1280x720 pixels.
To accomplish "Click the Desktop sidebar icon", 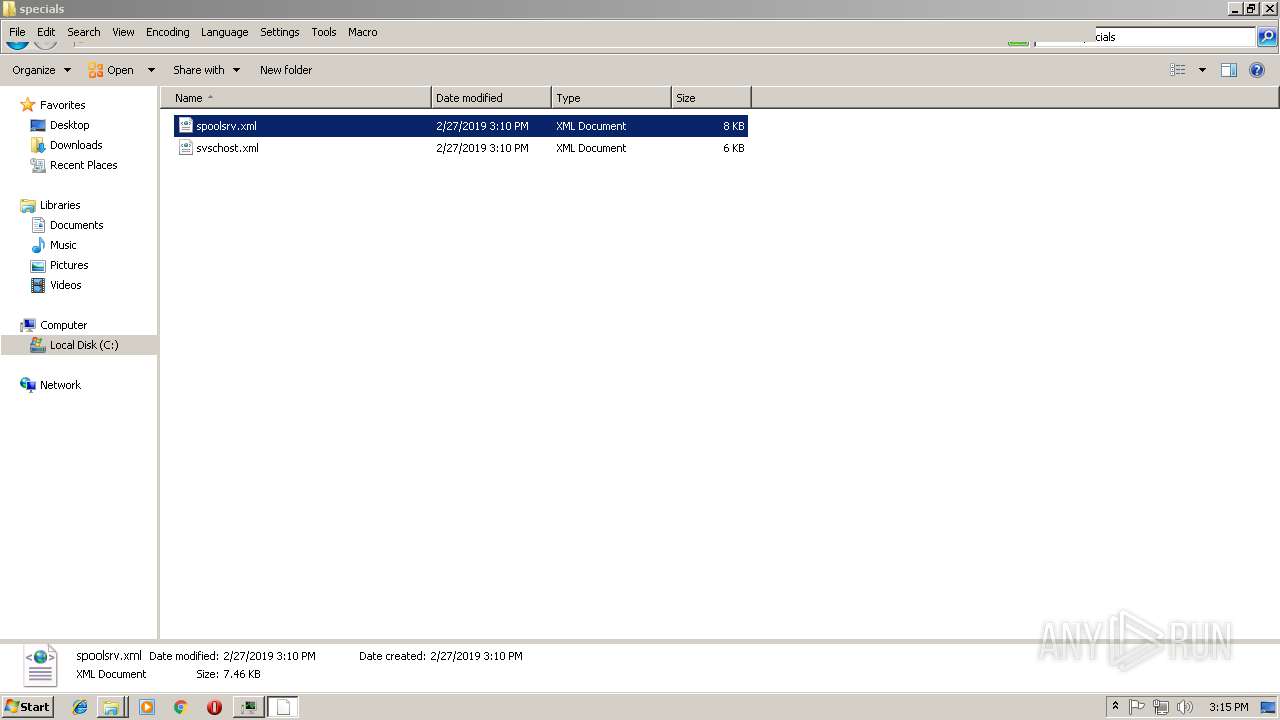I will pos(38,125).
